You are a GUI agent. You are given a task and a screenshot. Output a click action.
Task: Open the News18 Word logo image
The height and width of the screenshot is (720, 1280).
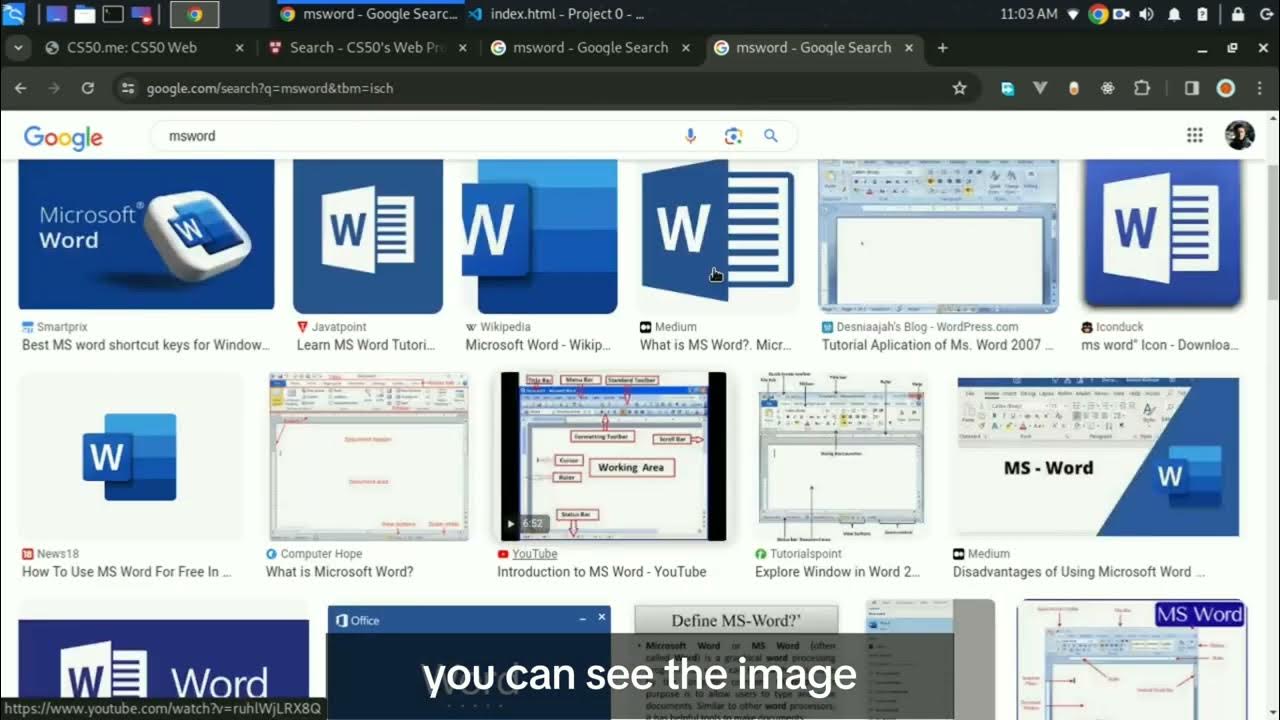(x=130, y=457)
